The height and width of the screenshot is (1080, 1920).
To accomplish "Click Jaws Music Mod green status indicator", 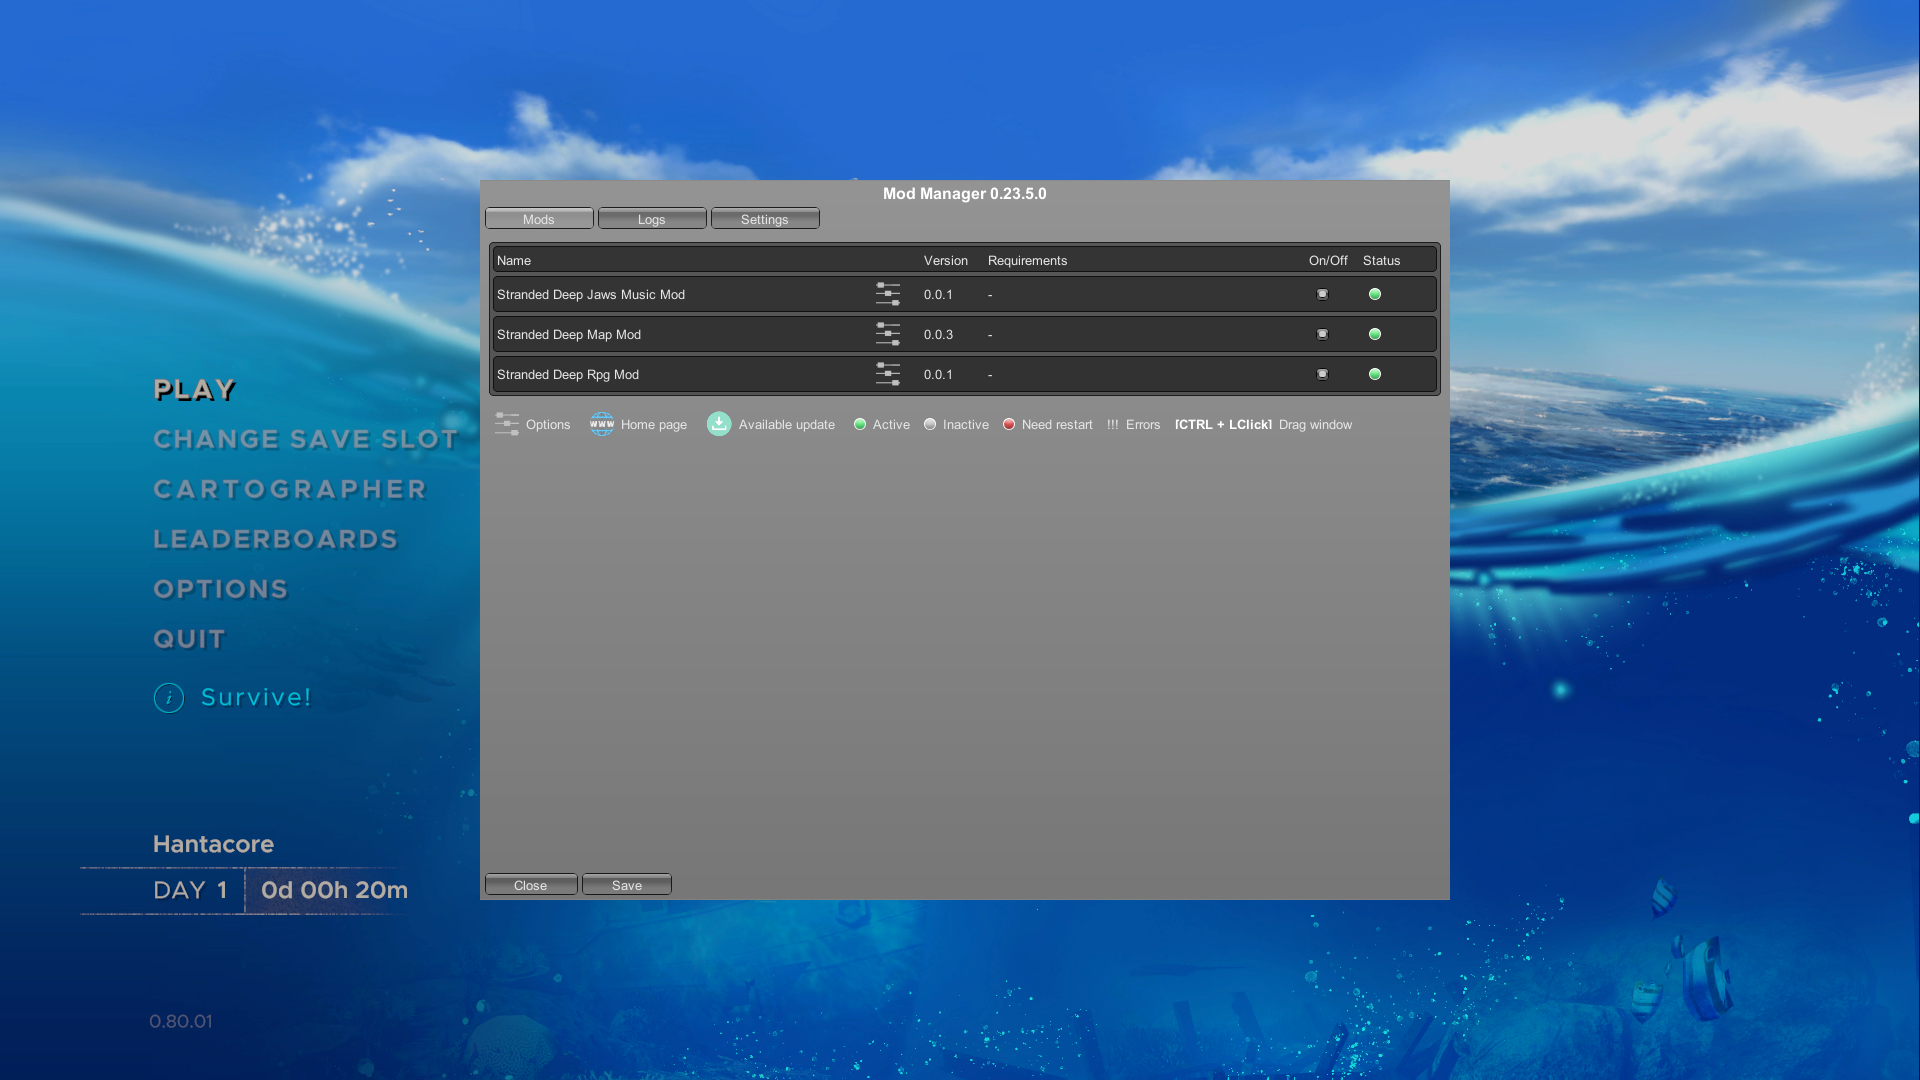I will tap(1374, 294).
